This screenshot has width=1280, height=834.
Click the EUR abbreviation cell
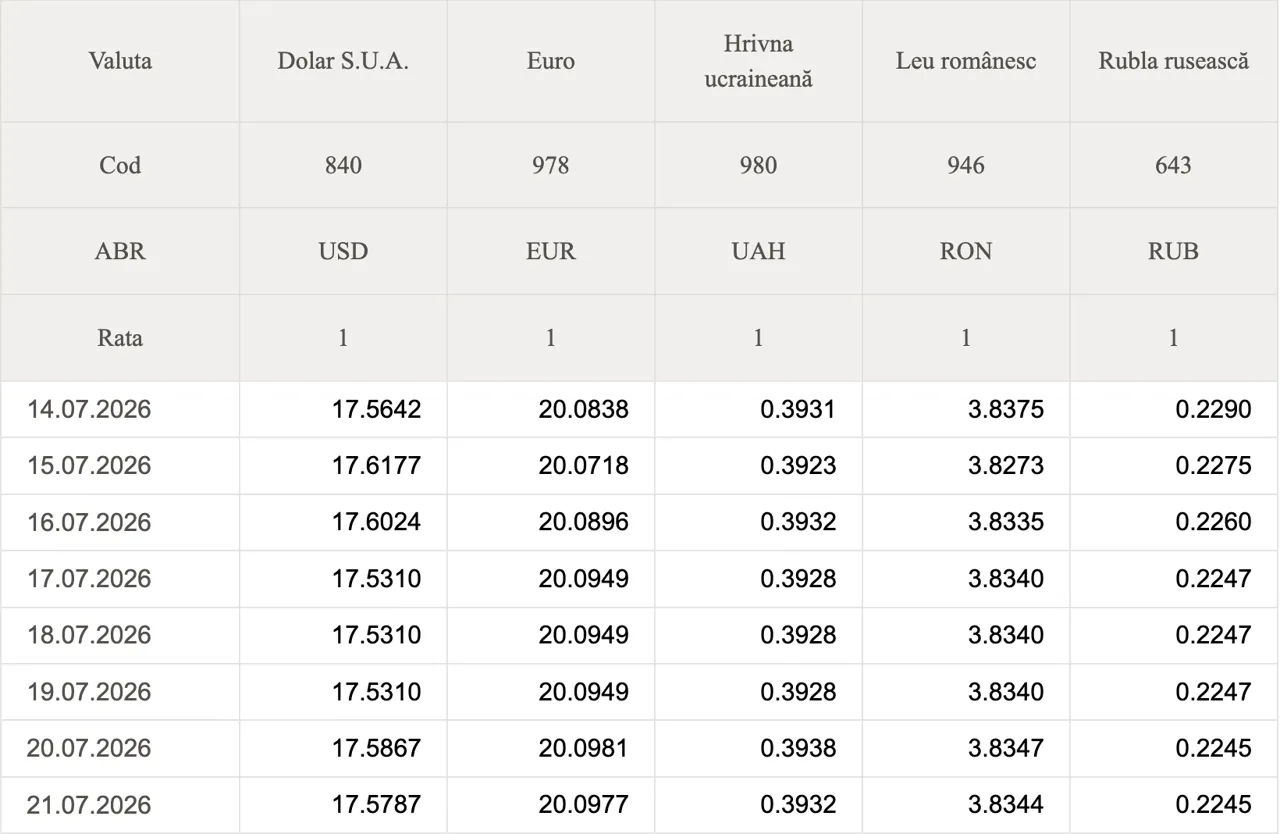551,251
